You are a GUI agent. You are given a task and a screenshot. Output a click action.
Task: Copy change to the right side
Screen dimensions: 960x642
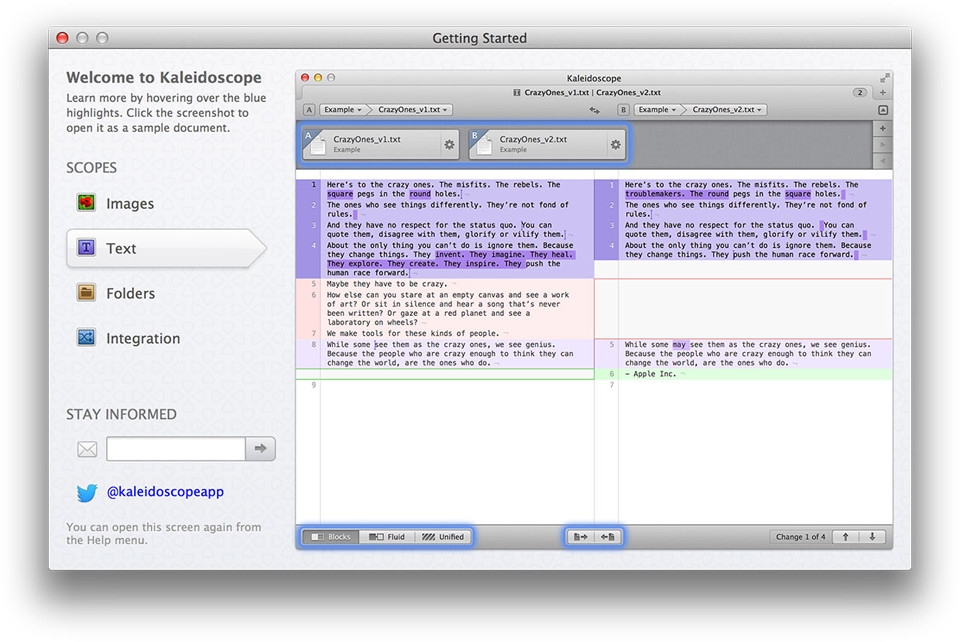coord(580,537)
